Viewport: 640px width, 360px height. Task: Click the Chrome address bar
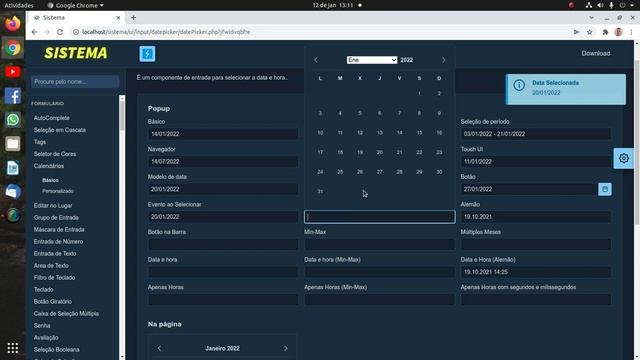(x=318, y=32)
